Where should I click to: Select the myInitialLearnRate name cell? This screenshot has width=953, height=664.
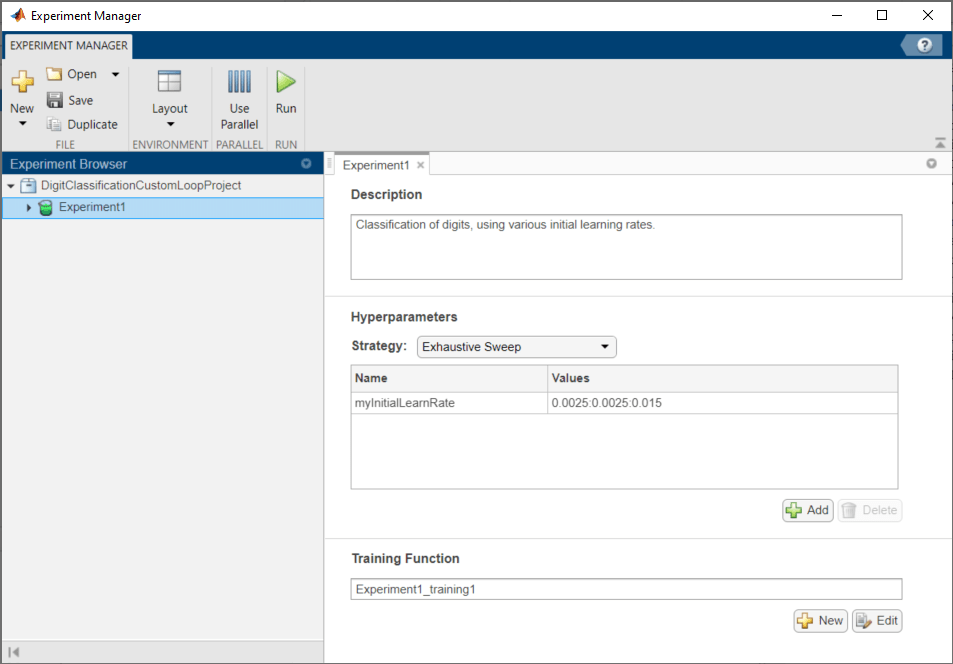click(449, 403)
